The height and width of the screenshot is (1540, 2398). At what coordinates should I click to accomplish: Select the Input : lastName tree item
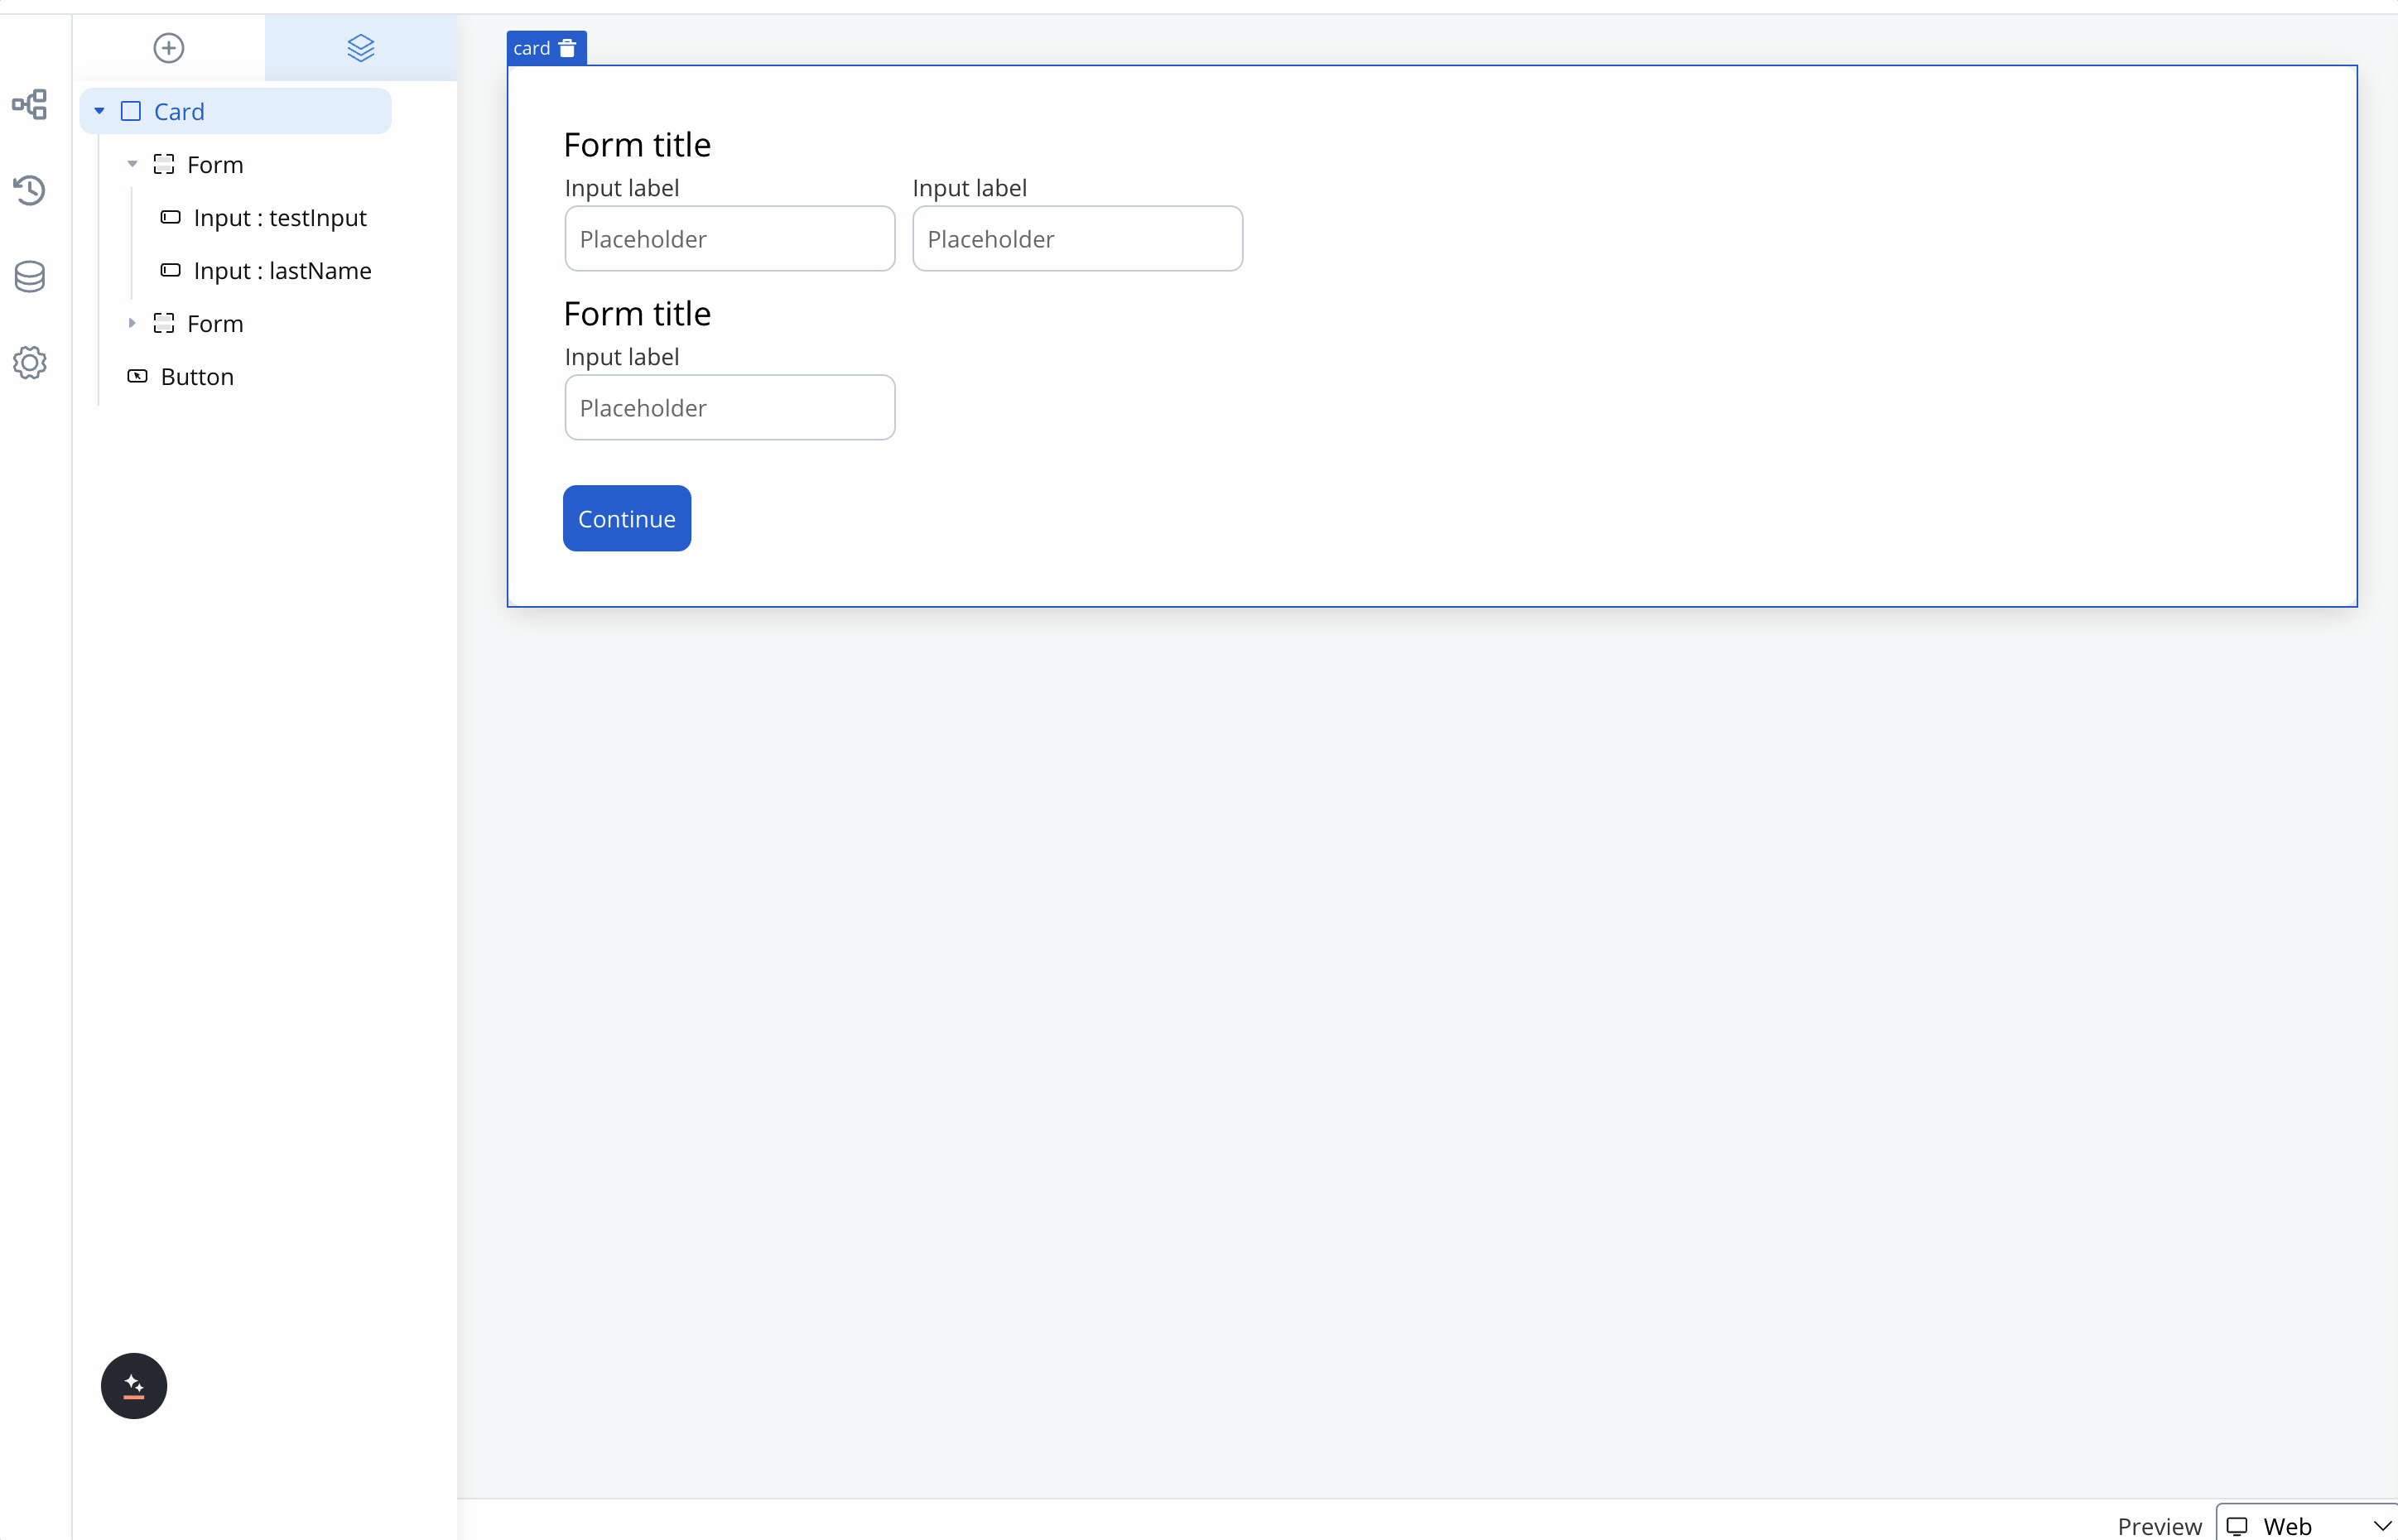tap(282, 271)
